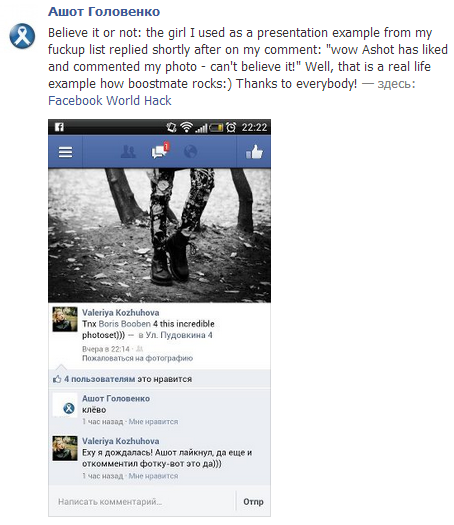Image resolution: width=454 pixels, height=525 pixels.
Task: Open the Facebook World Hack location link
Action: 110,100
